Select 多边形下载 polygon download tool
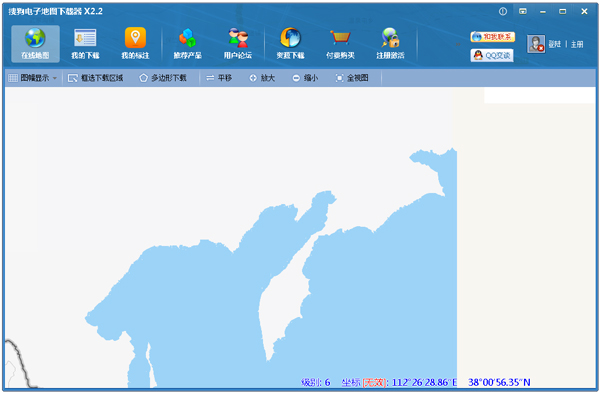 tap(163, 78)
